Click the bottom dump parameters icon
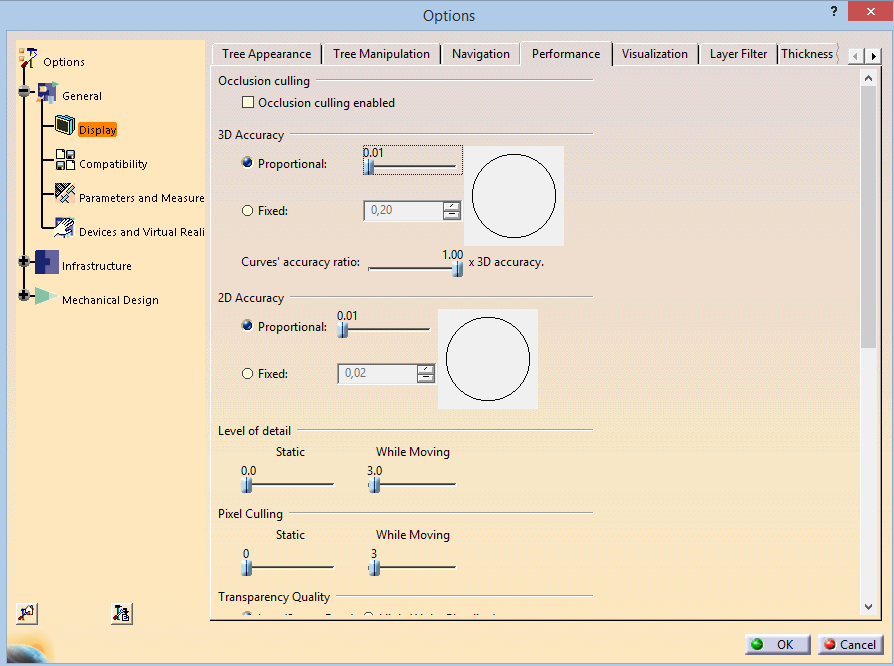This screenshot has height=666, width=894. (121, 614)
